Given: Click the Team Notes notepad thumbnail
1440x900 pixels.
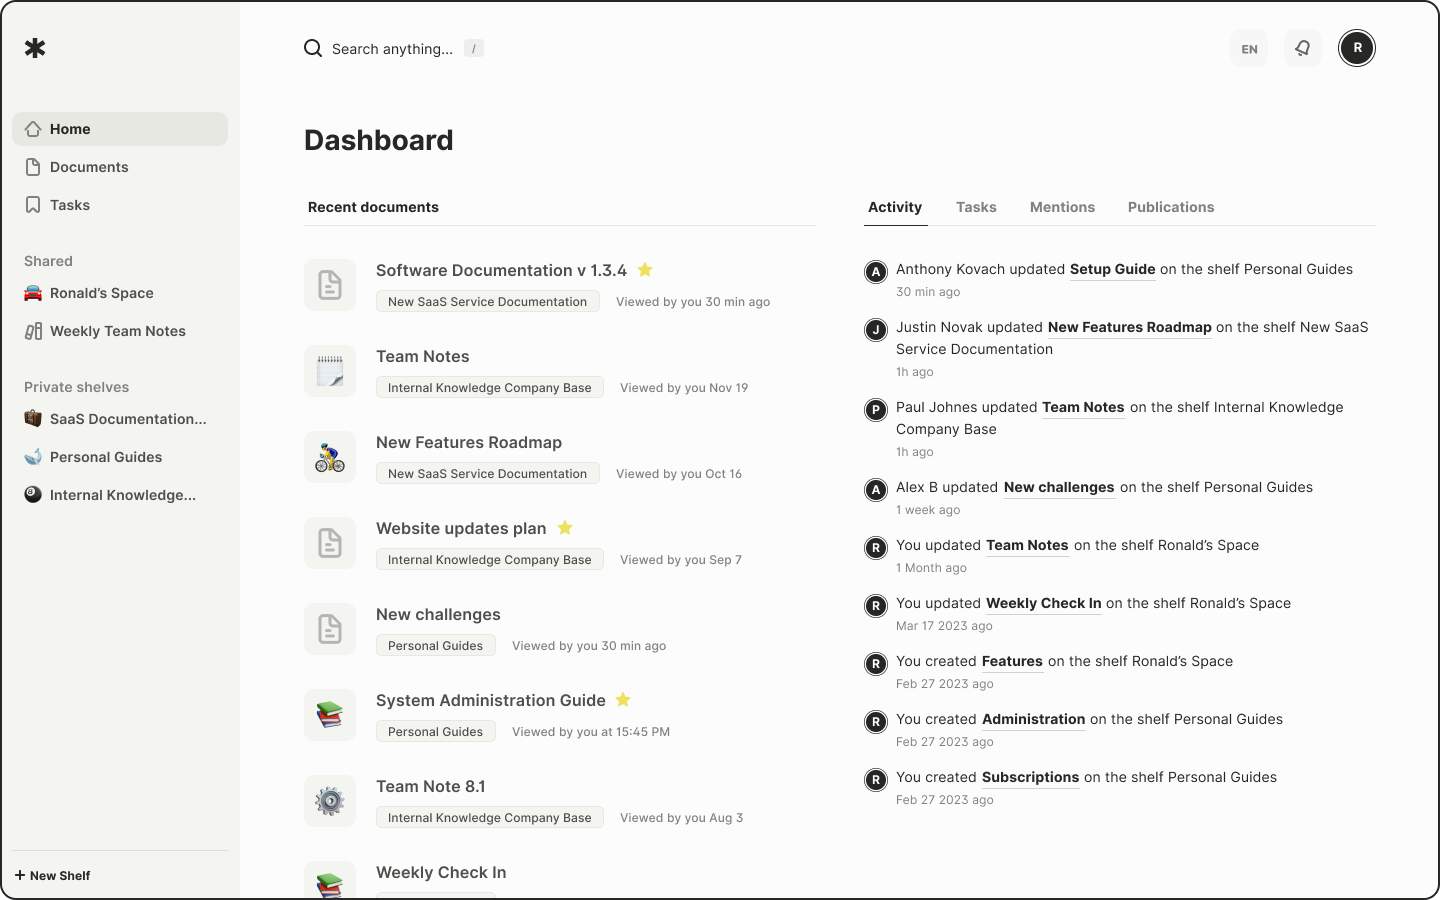Looking at the screenshot, I should coord(330,371).
